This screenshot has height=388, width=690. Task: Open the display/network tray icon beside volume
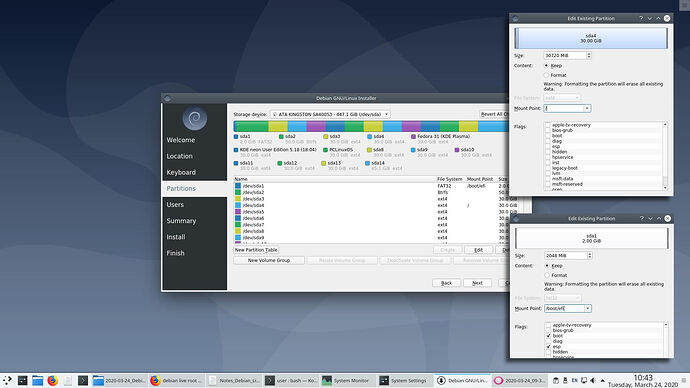[x=584, y=381]
